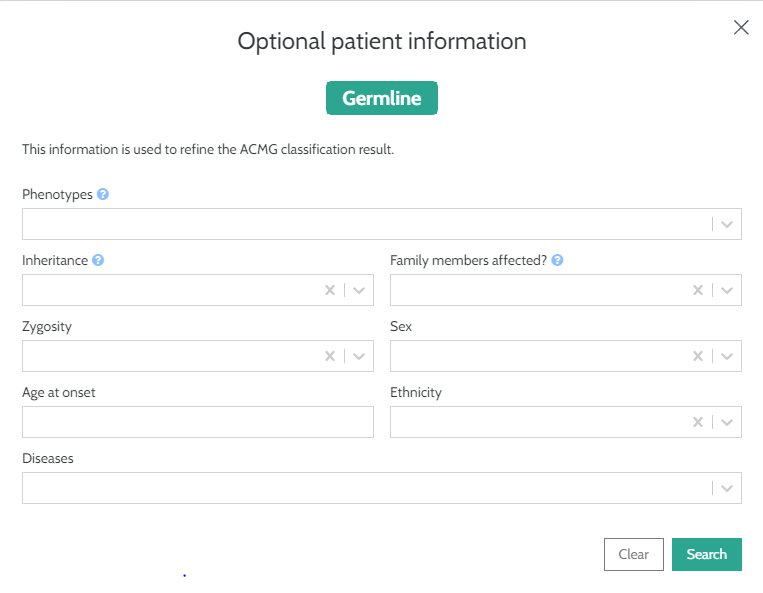Click the Germline mode button
This screenshot has height=593, width=763.
(x=381, y=98)
